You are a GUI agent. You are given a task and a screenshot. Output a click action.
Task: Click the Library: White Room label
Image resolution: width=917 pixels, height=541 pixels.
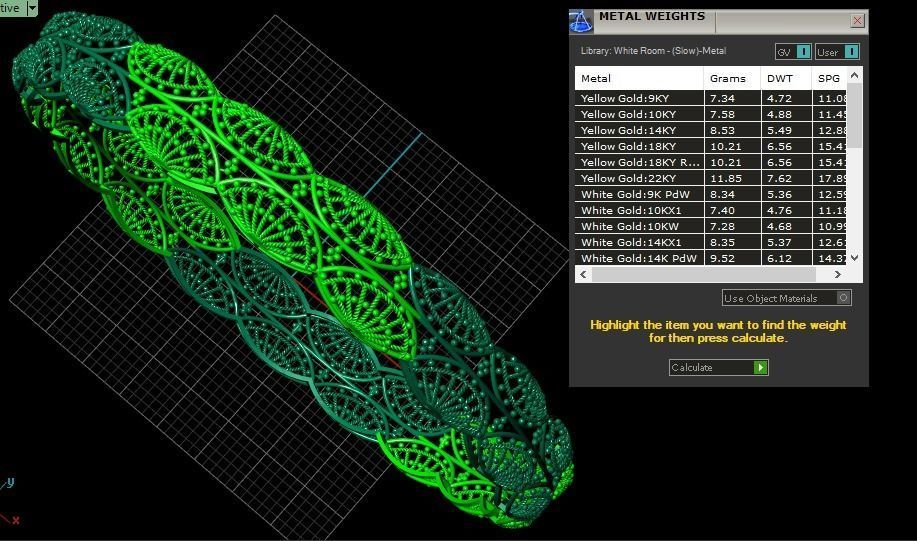point(653,51)
